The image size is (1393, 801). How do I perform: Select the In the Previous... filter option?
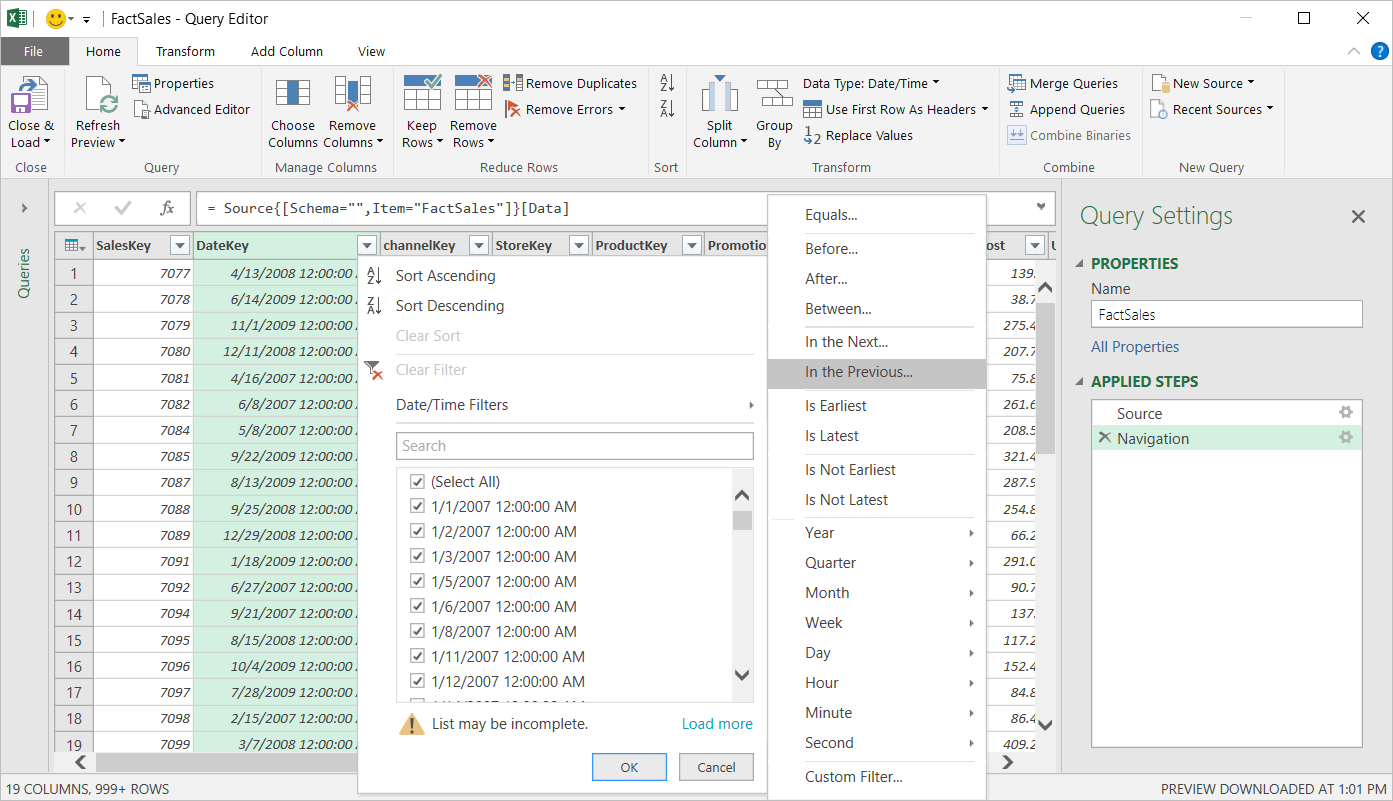coord(858,372)
